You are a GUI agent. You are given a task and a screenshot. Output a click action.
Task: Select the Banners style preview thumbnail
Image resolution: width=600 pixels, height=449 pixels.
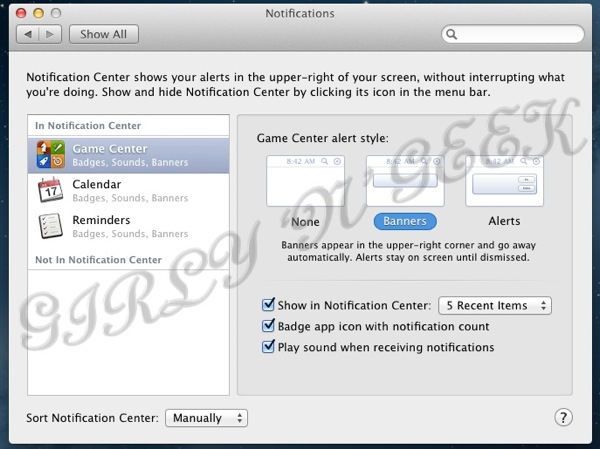point(405,181)
